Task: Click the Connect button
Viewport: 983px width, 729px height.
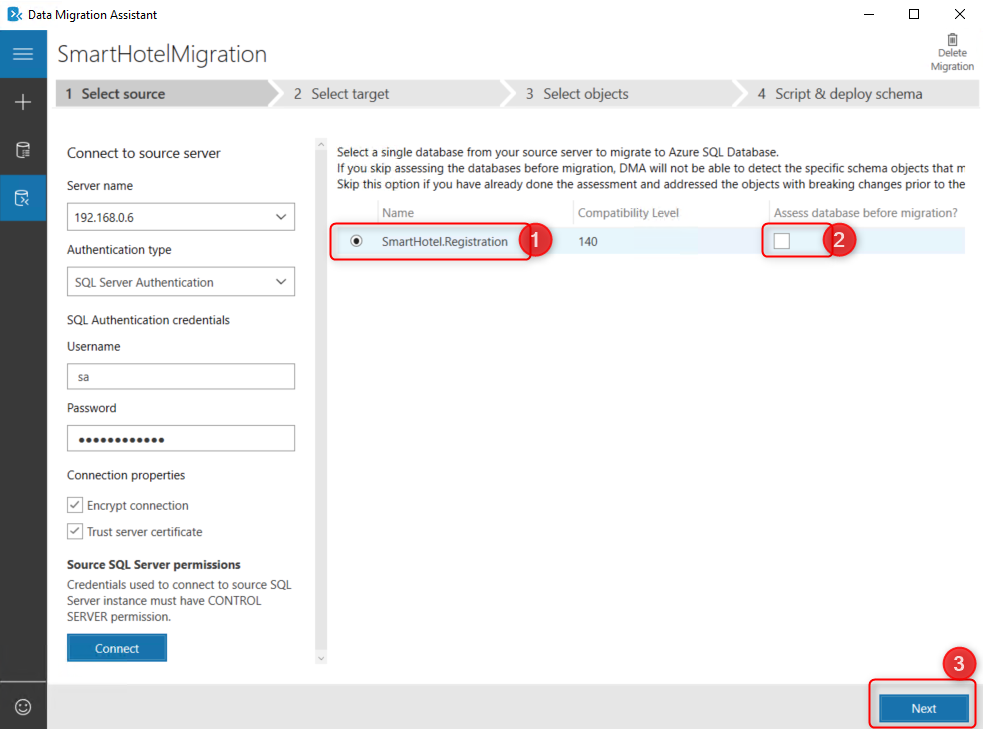Action: (x=117, y=648)
